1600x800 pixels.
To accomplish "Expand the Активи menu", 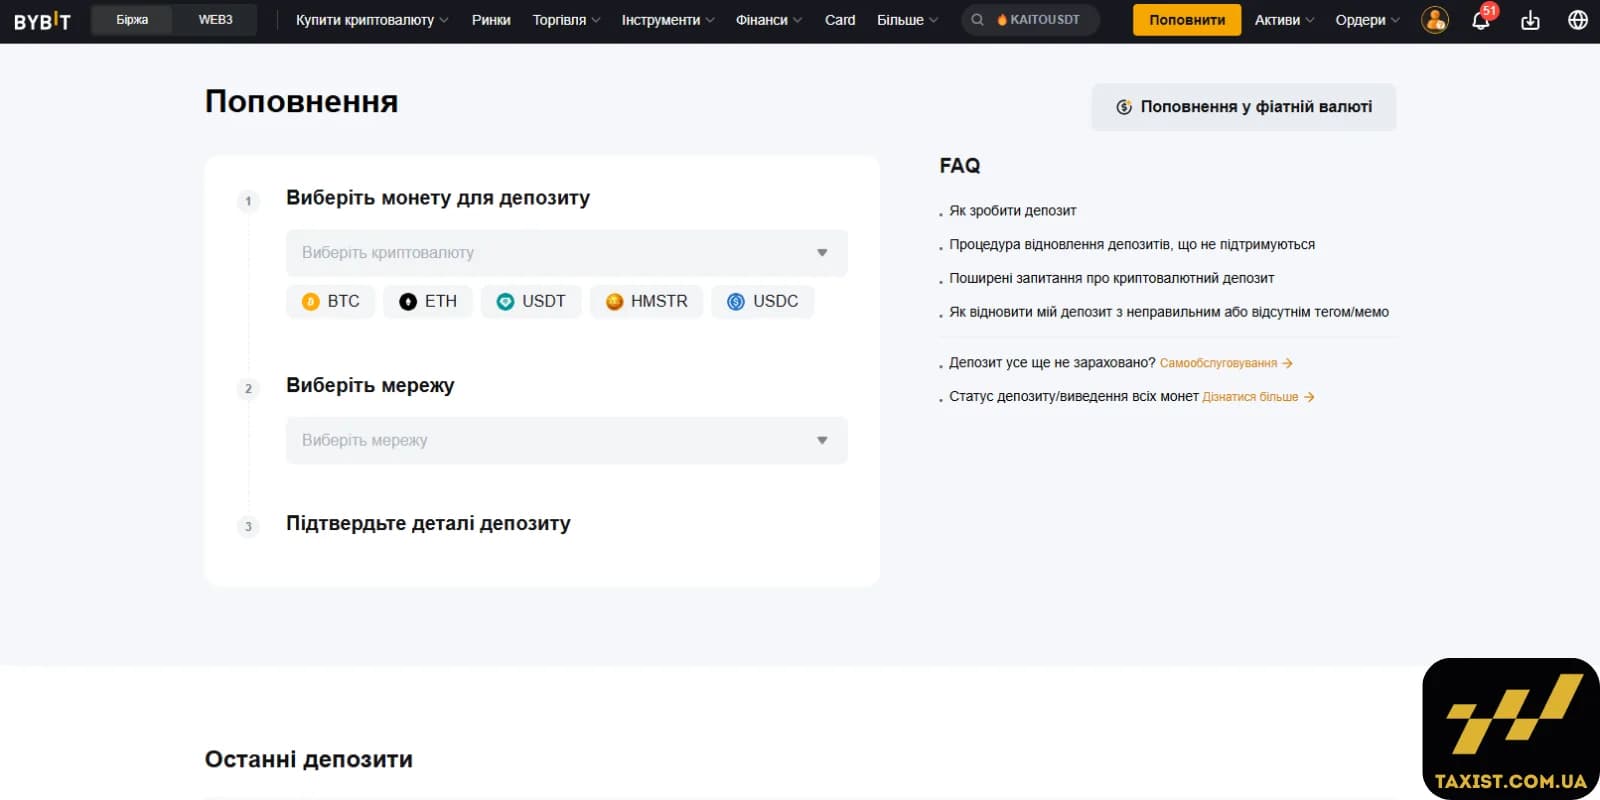I will 1284,20.
